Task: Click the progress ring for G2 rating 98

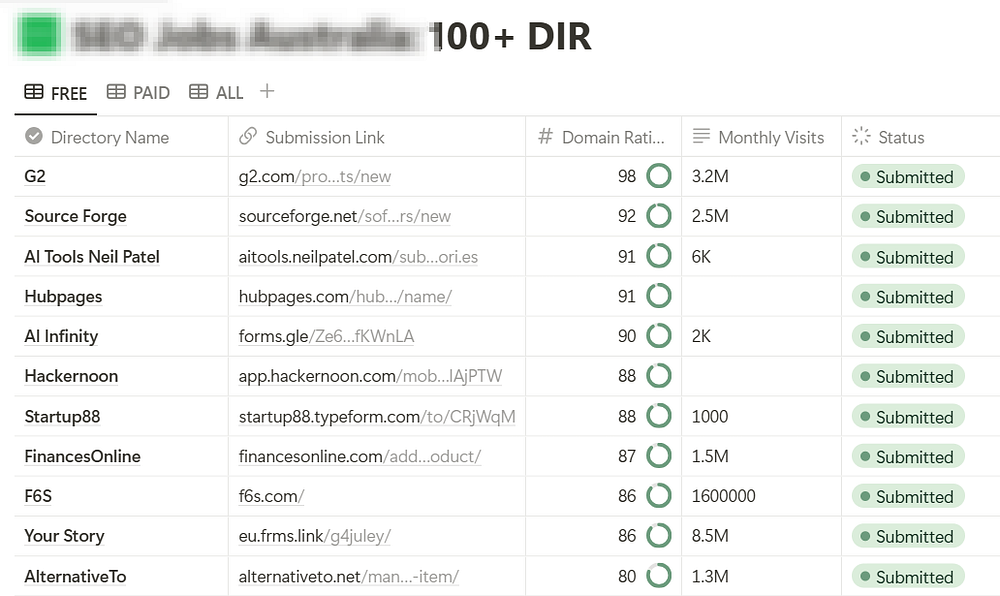Action: coord(659,176)
